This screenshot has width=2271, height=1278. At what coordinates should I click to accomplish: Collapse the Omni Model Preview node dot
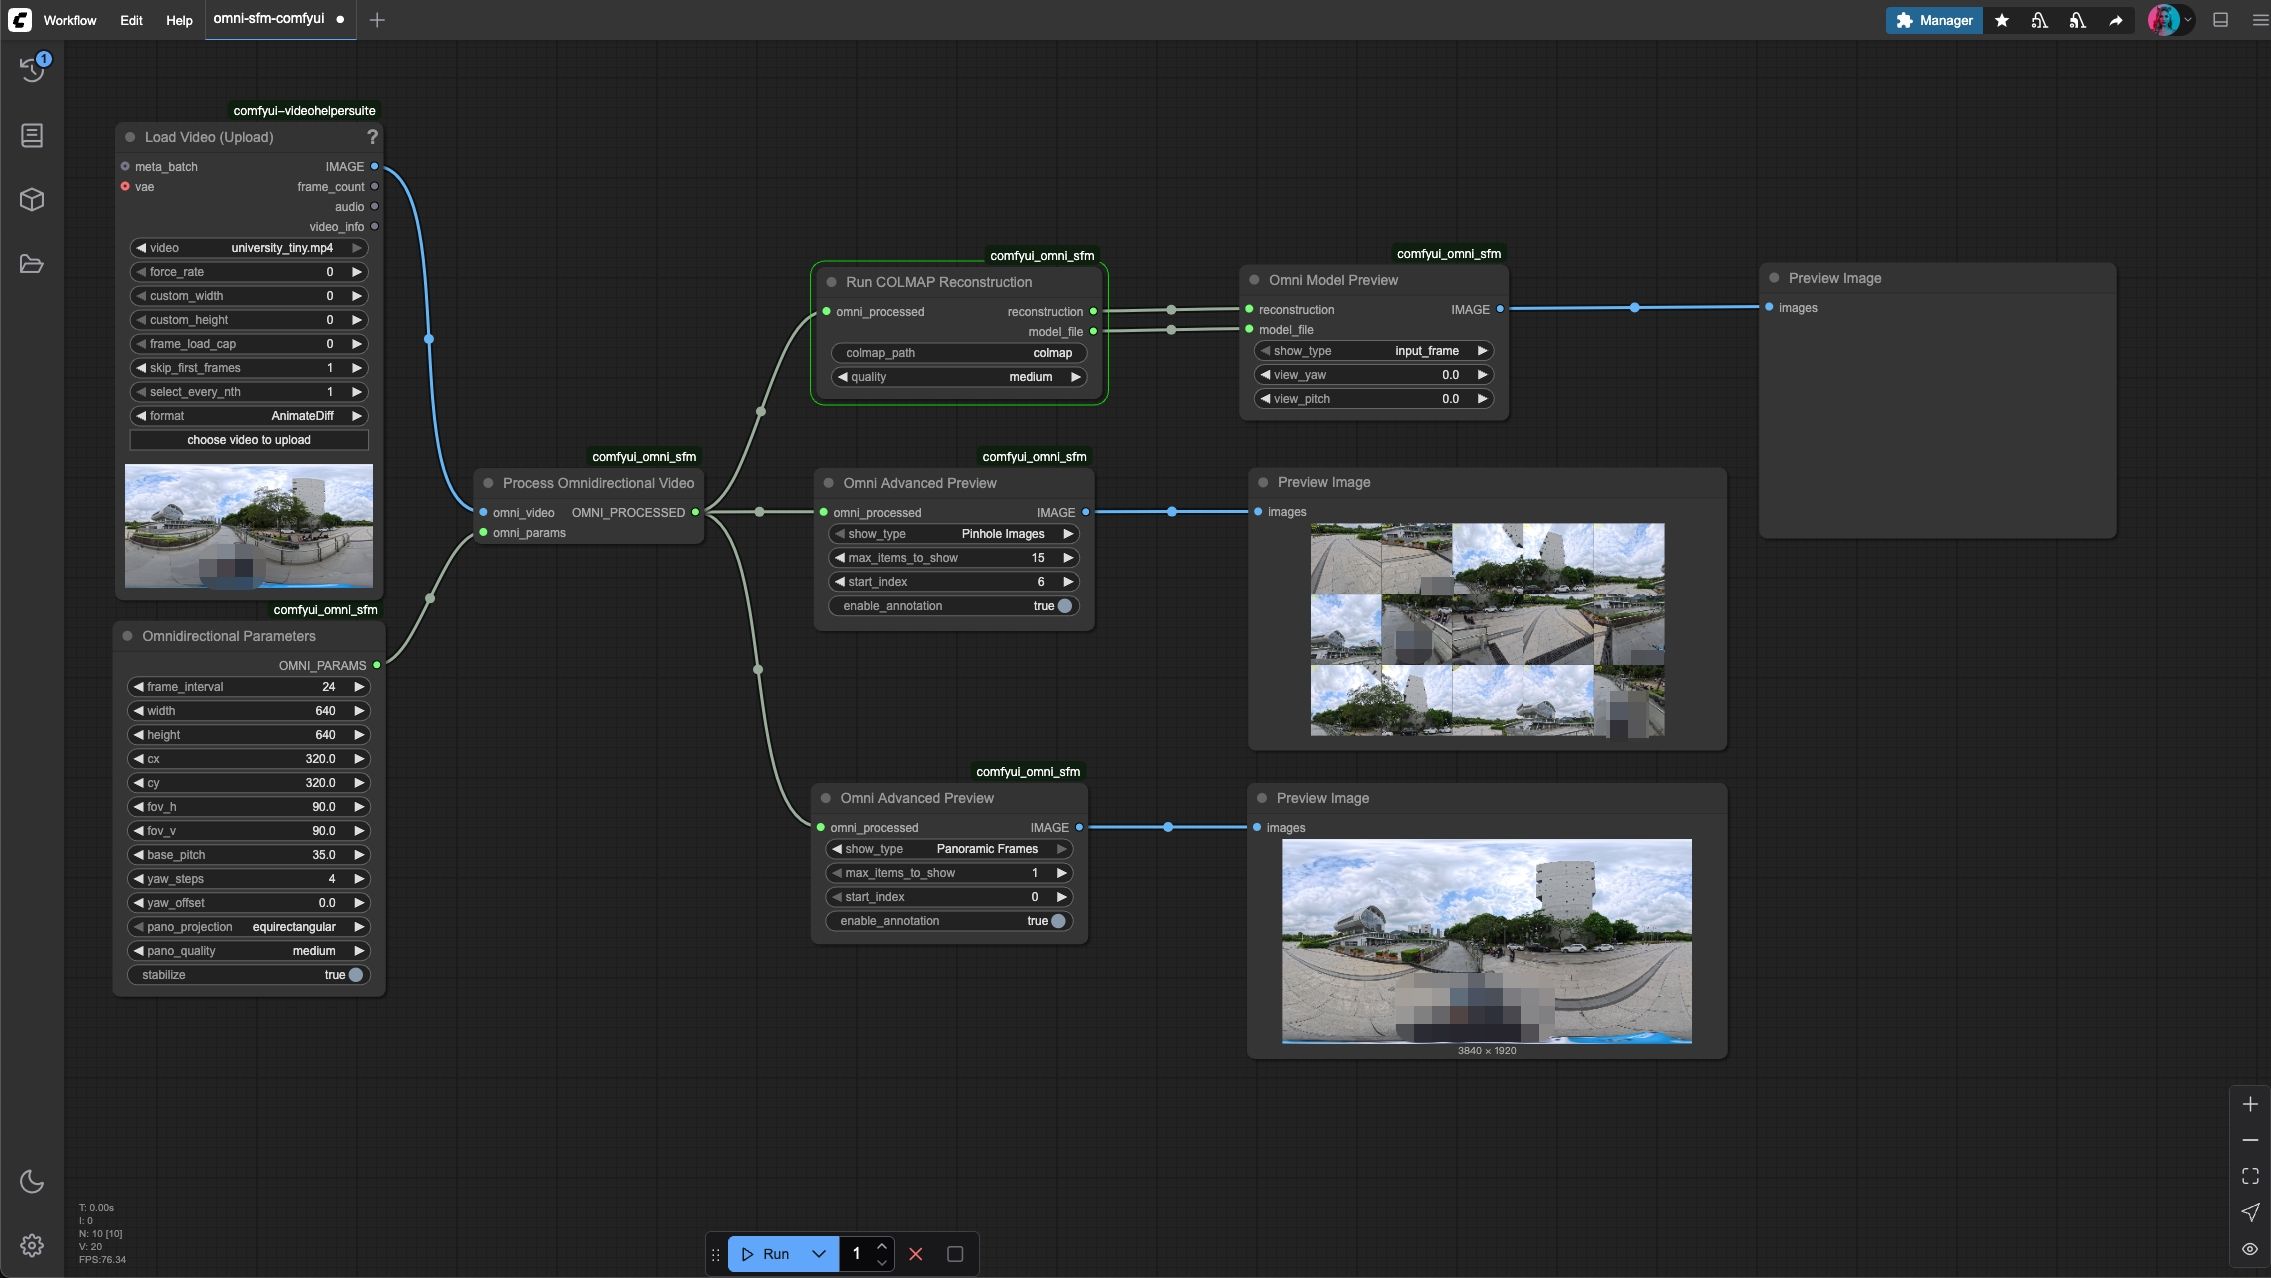click(1254, 280)
